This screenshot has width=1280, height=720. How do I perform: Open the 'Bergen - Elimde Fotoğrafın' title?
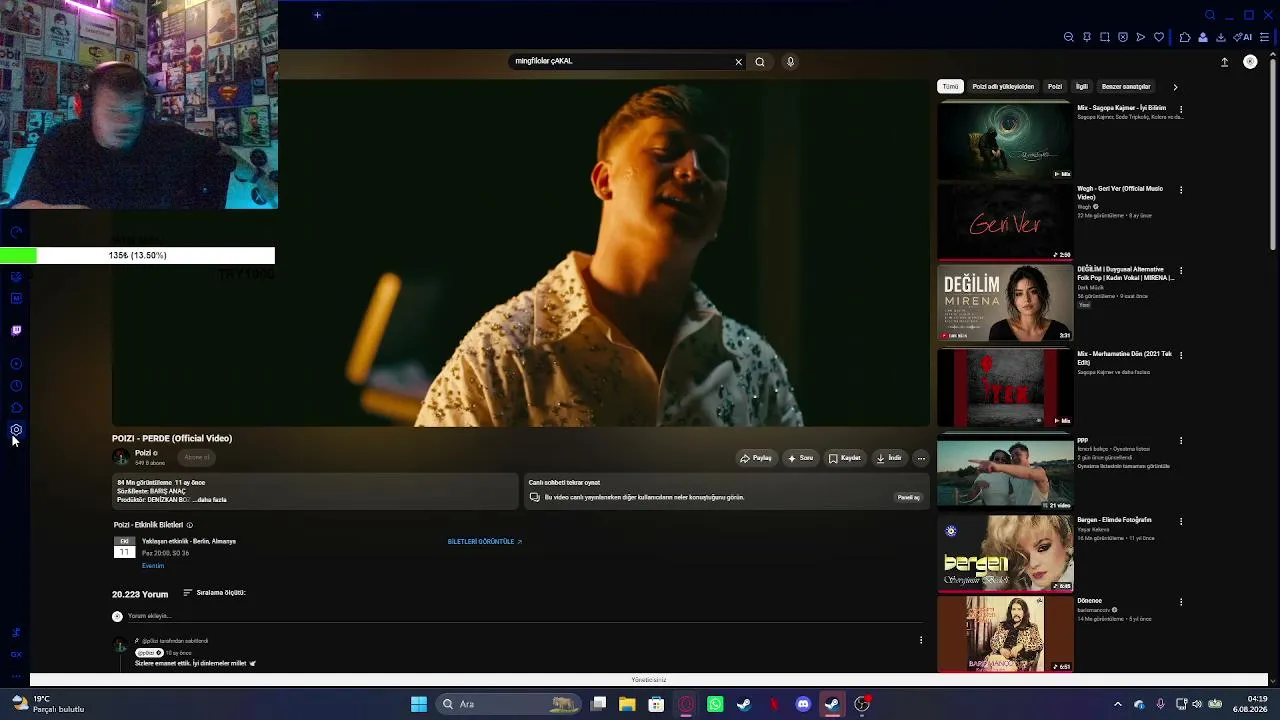coord(1114,520)
